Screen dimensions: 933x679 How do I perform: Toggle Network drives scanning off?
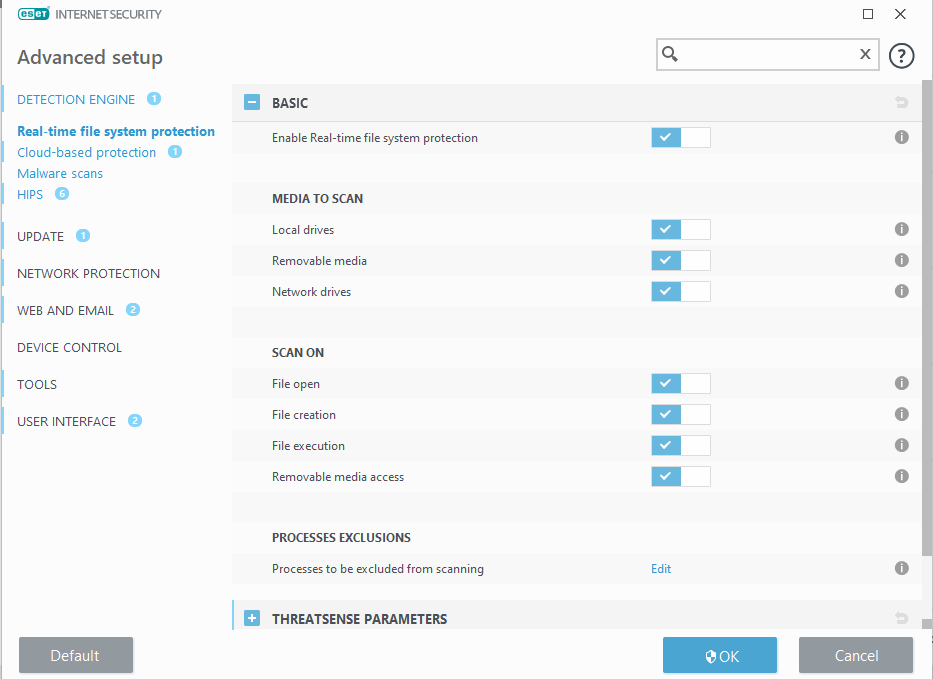pos(680,292)
